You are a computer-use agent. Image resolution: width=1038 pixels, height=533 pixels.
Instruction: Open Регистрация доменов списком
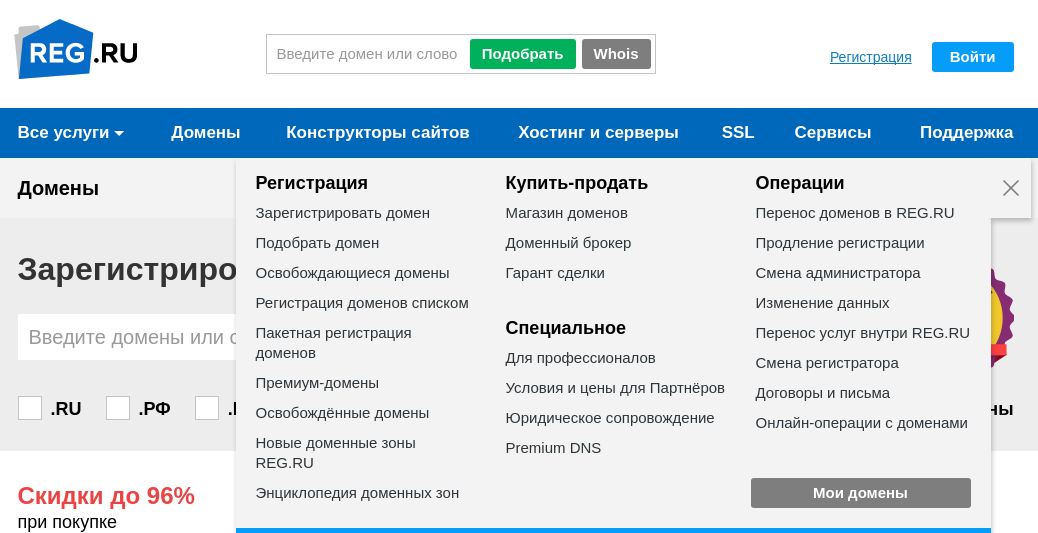pyautogui.click(x=362, y=303)
